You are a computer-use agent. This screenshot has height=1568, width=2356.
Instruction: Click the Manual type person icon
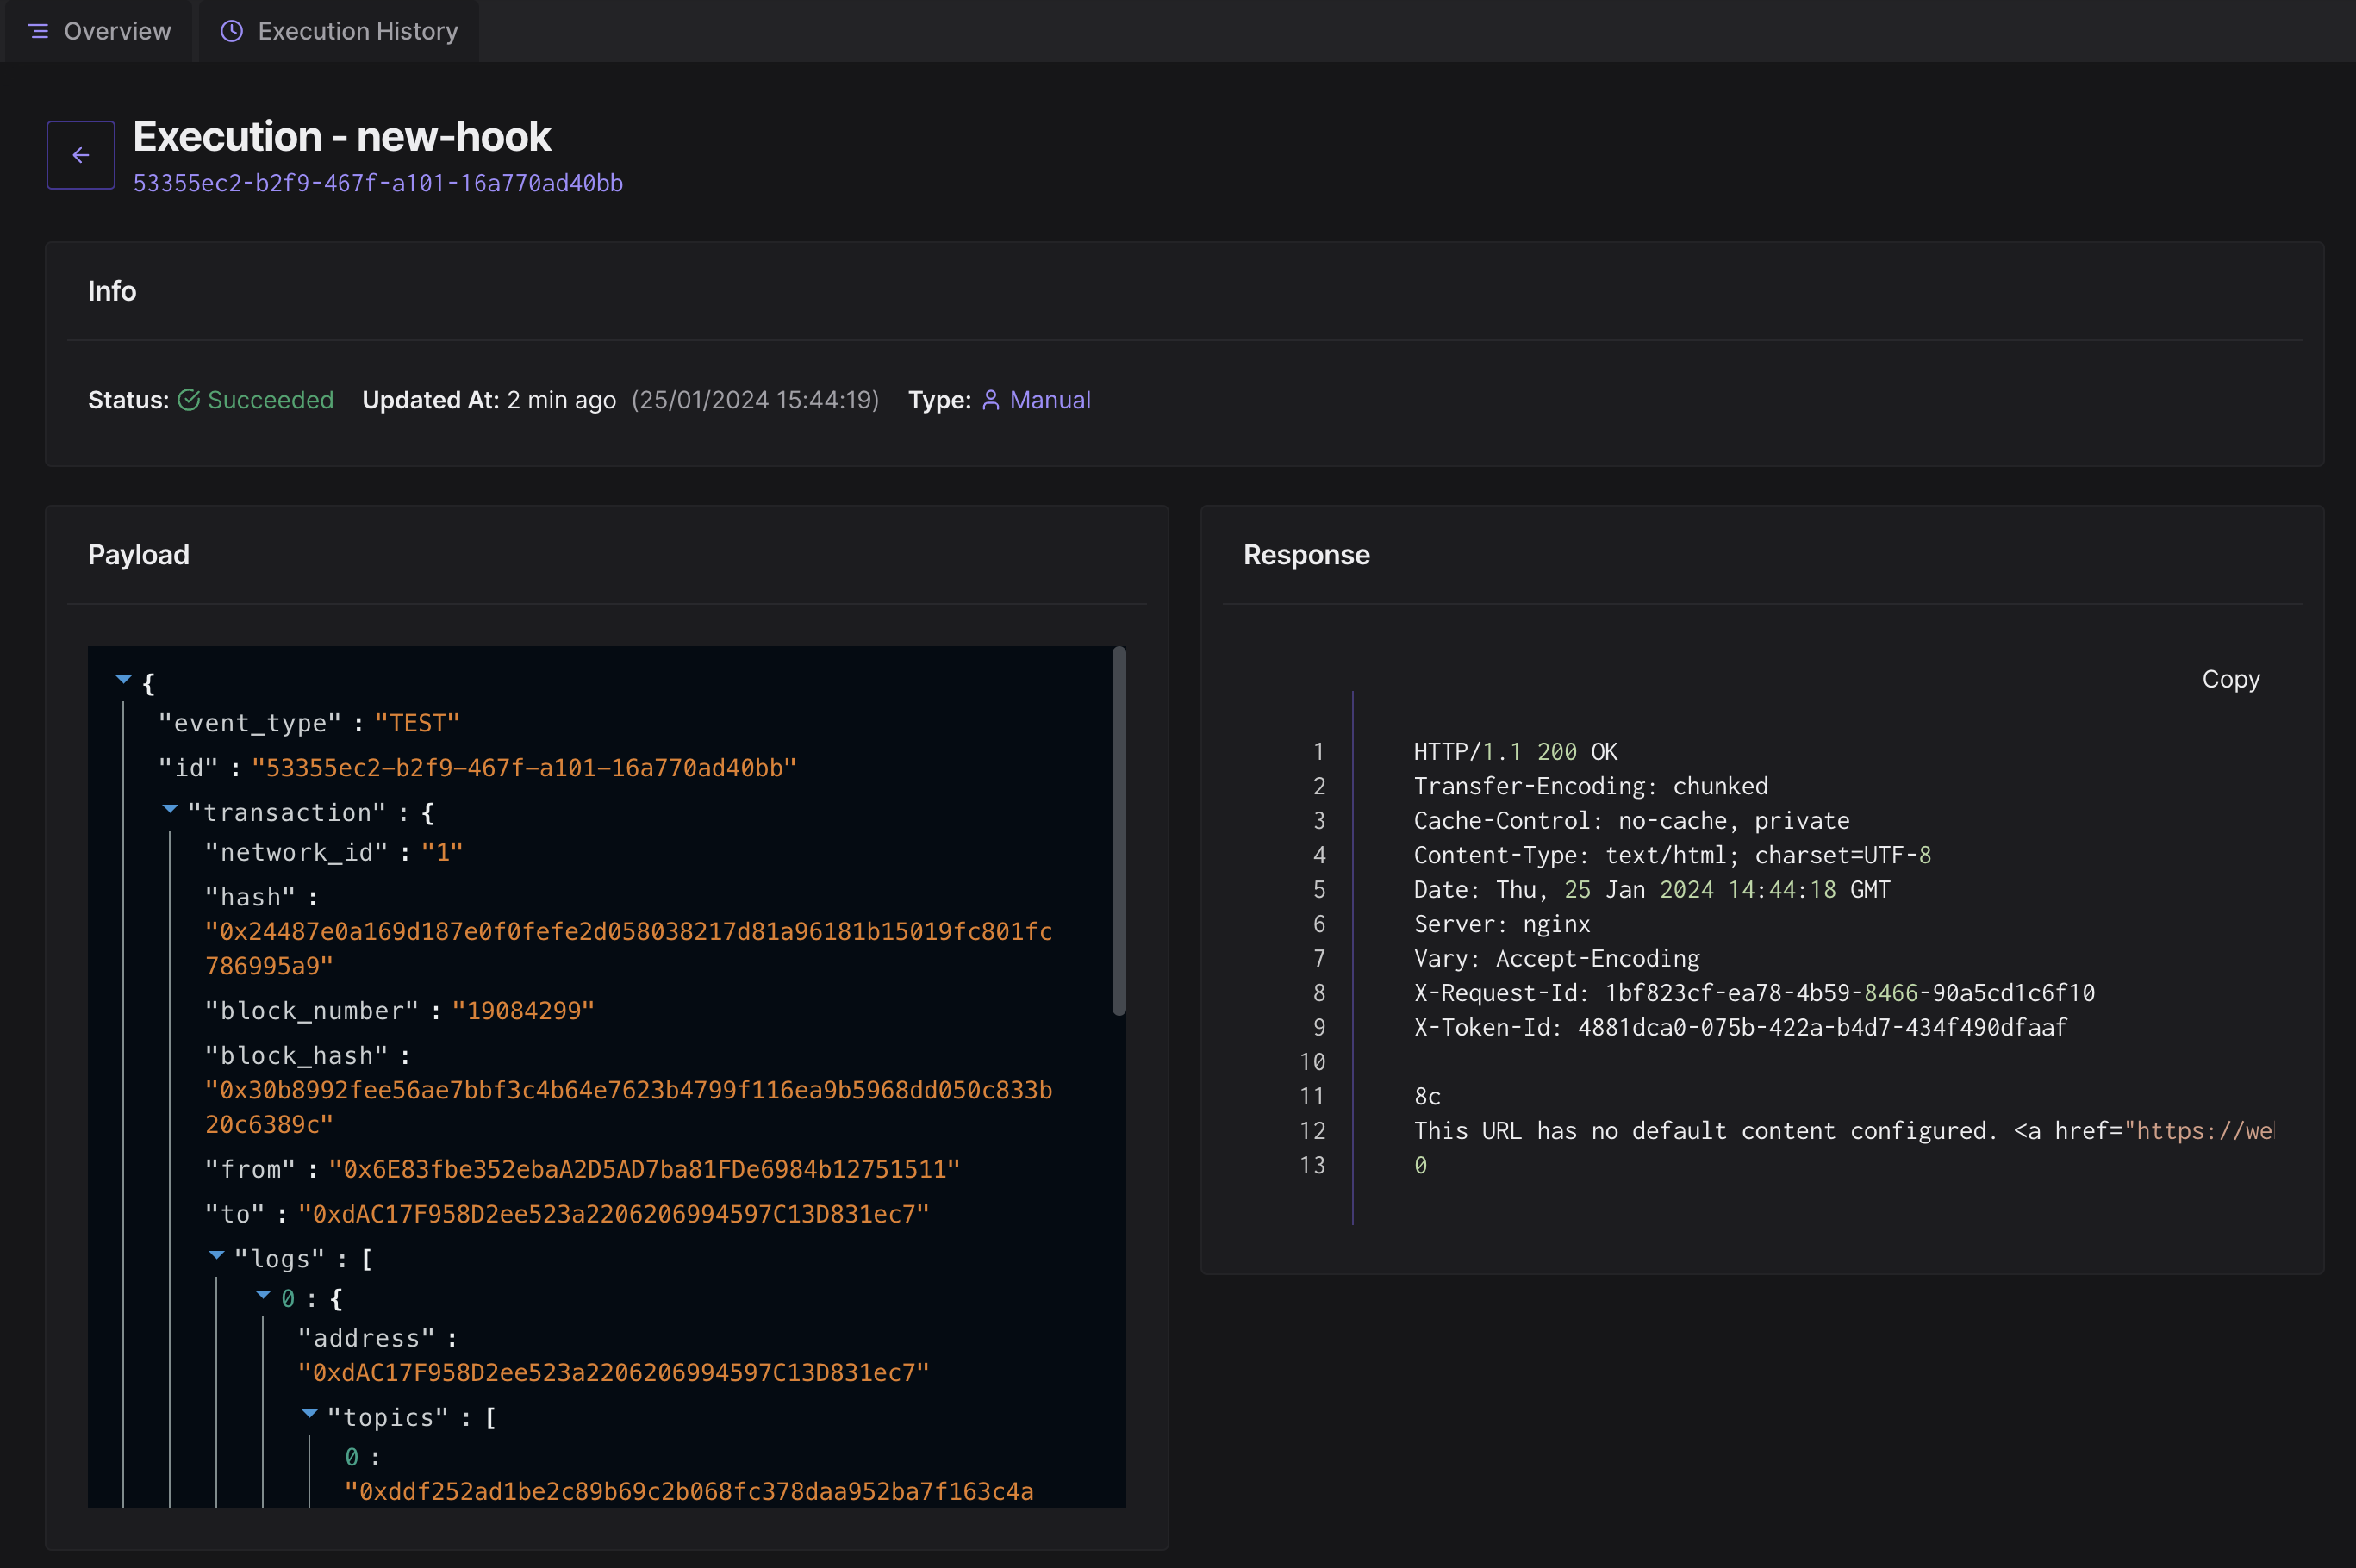pyautogui.click(x=991, y=400)
